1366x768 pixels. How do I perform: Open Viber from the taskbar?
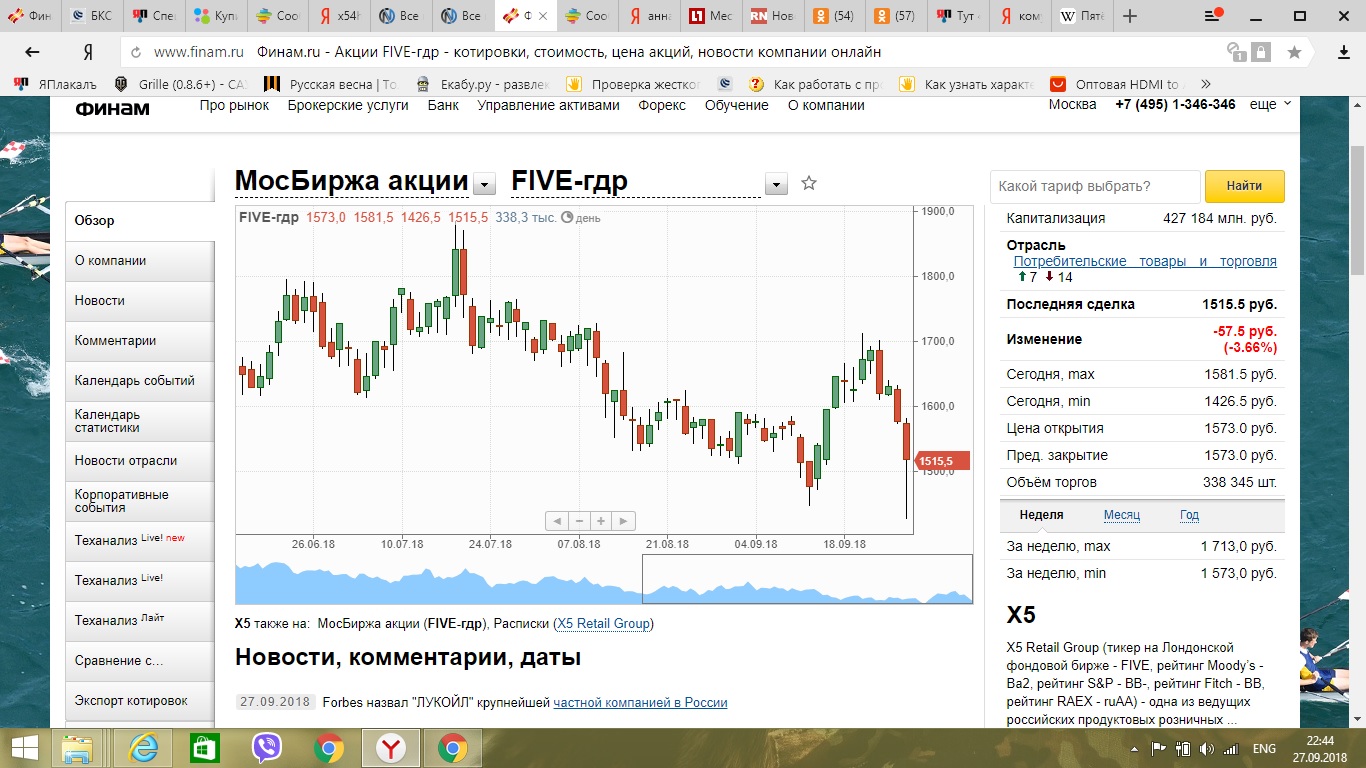pos(266,748)
